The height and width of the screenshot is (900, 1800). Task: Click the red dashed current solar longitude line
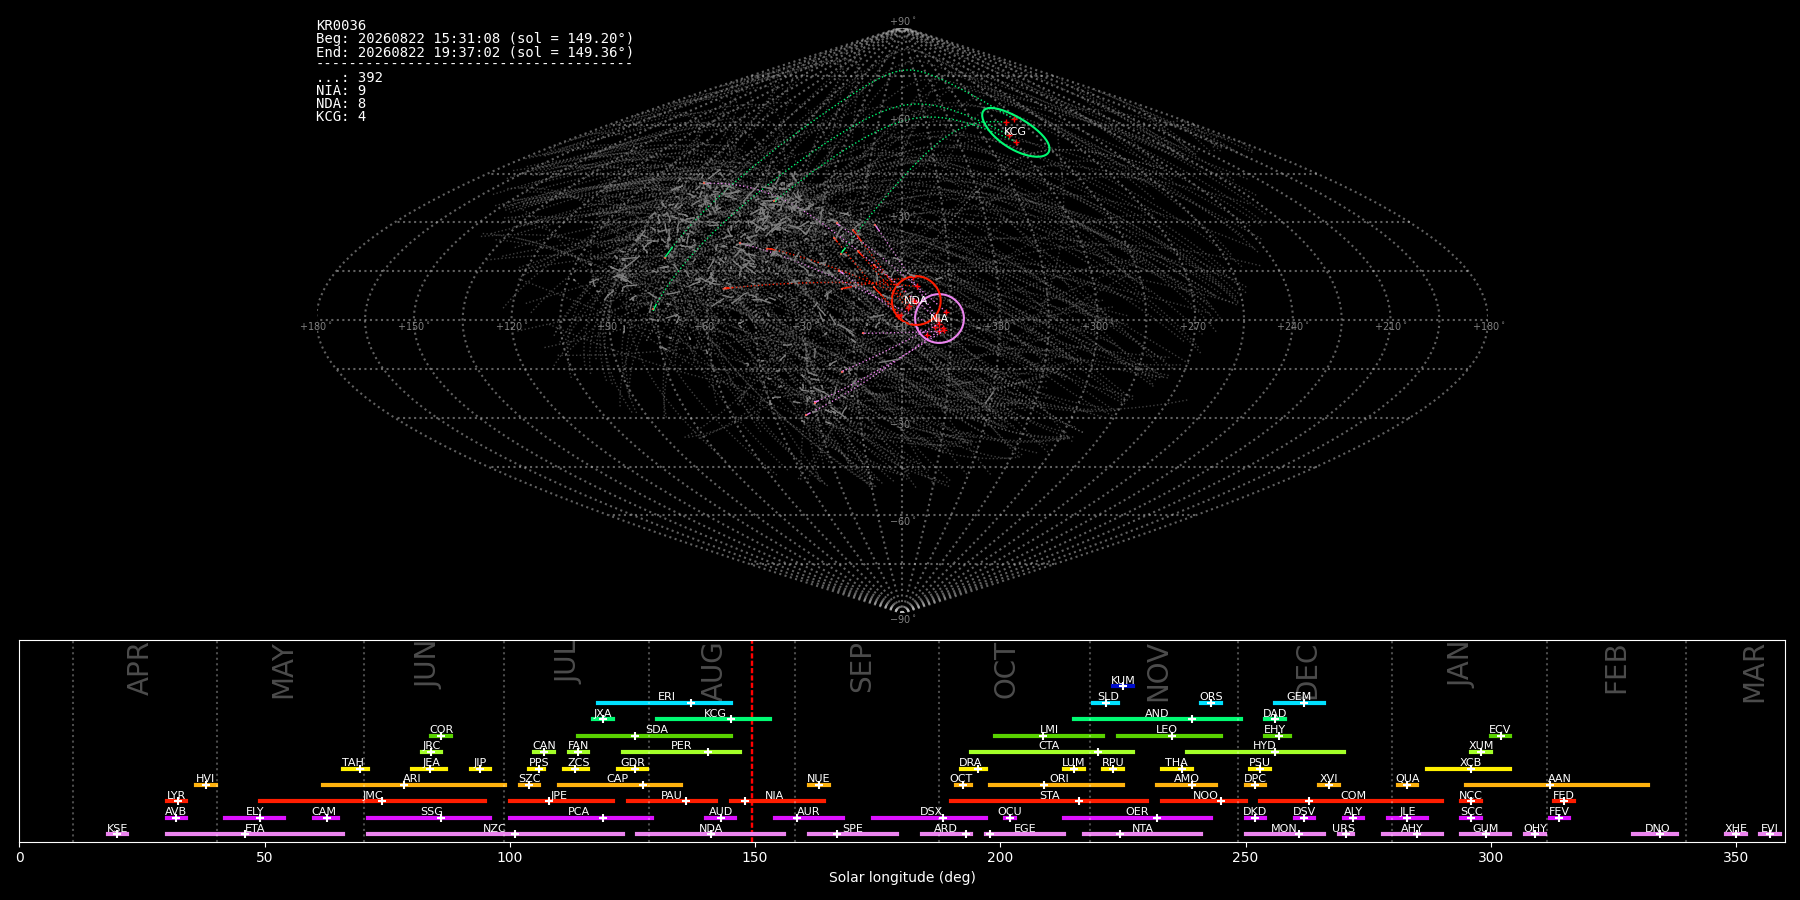[x=752, y=741]
